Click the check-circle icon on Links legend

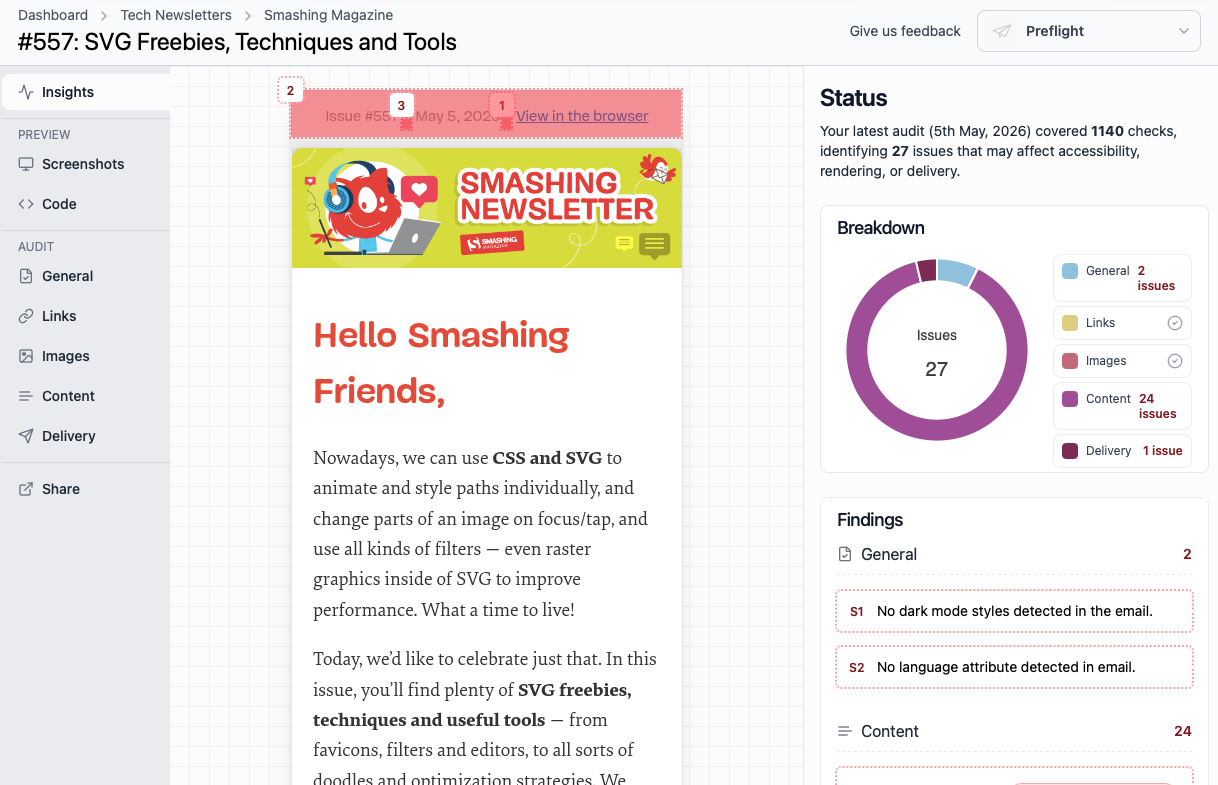click(1175, 323)
